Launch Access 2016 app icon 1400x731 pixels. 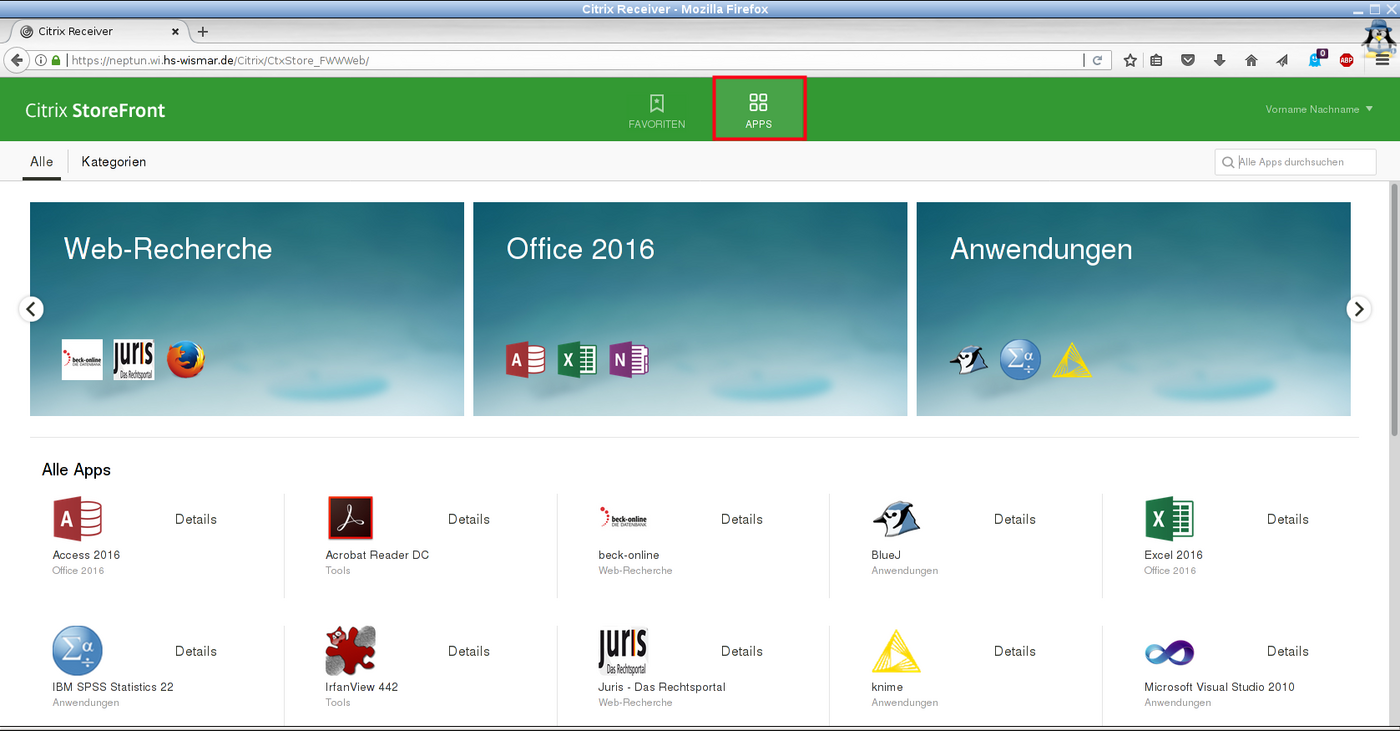[x=78, y=518]
